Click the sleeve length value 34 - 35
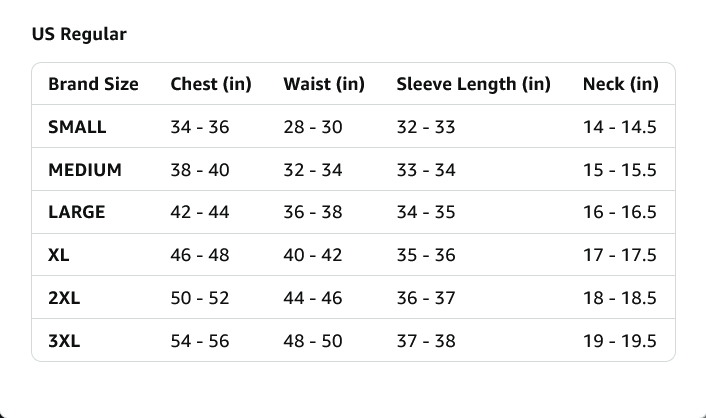 coord(426,212)
